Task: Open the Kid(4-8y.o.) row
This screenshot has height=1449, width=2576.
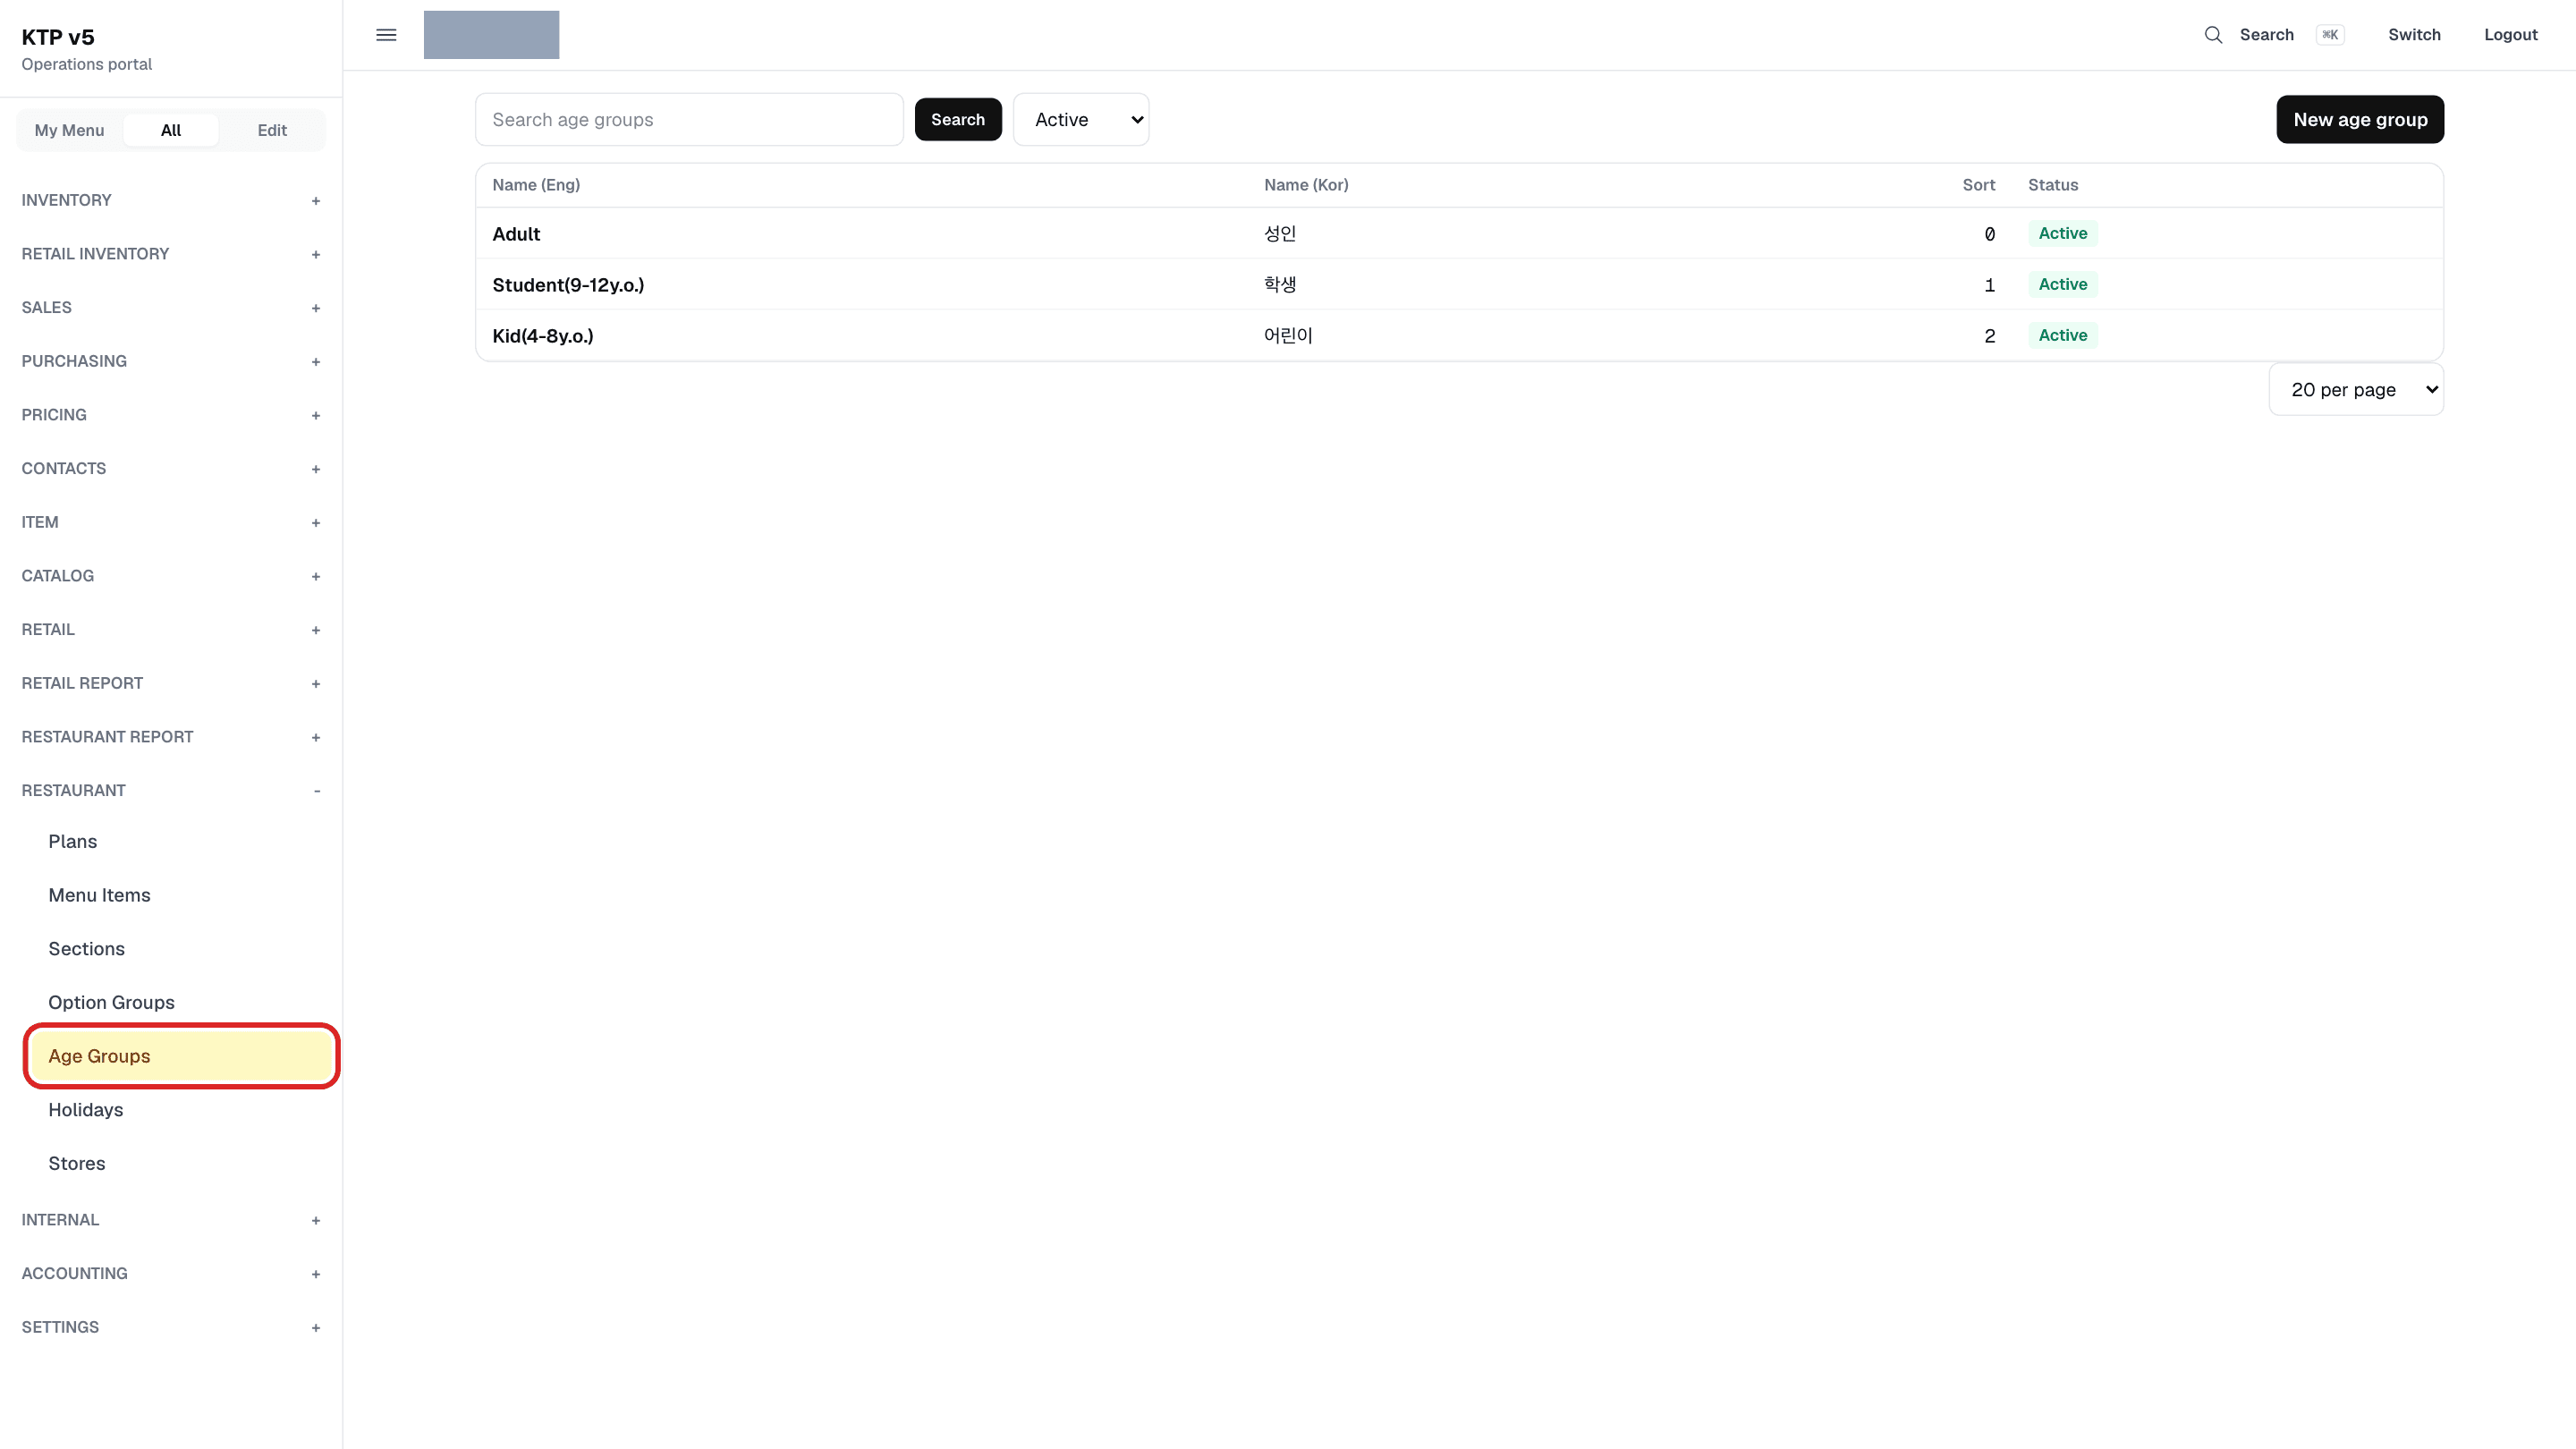Action: click(x=1459, y=336)
